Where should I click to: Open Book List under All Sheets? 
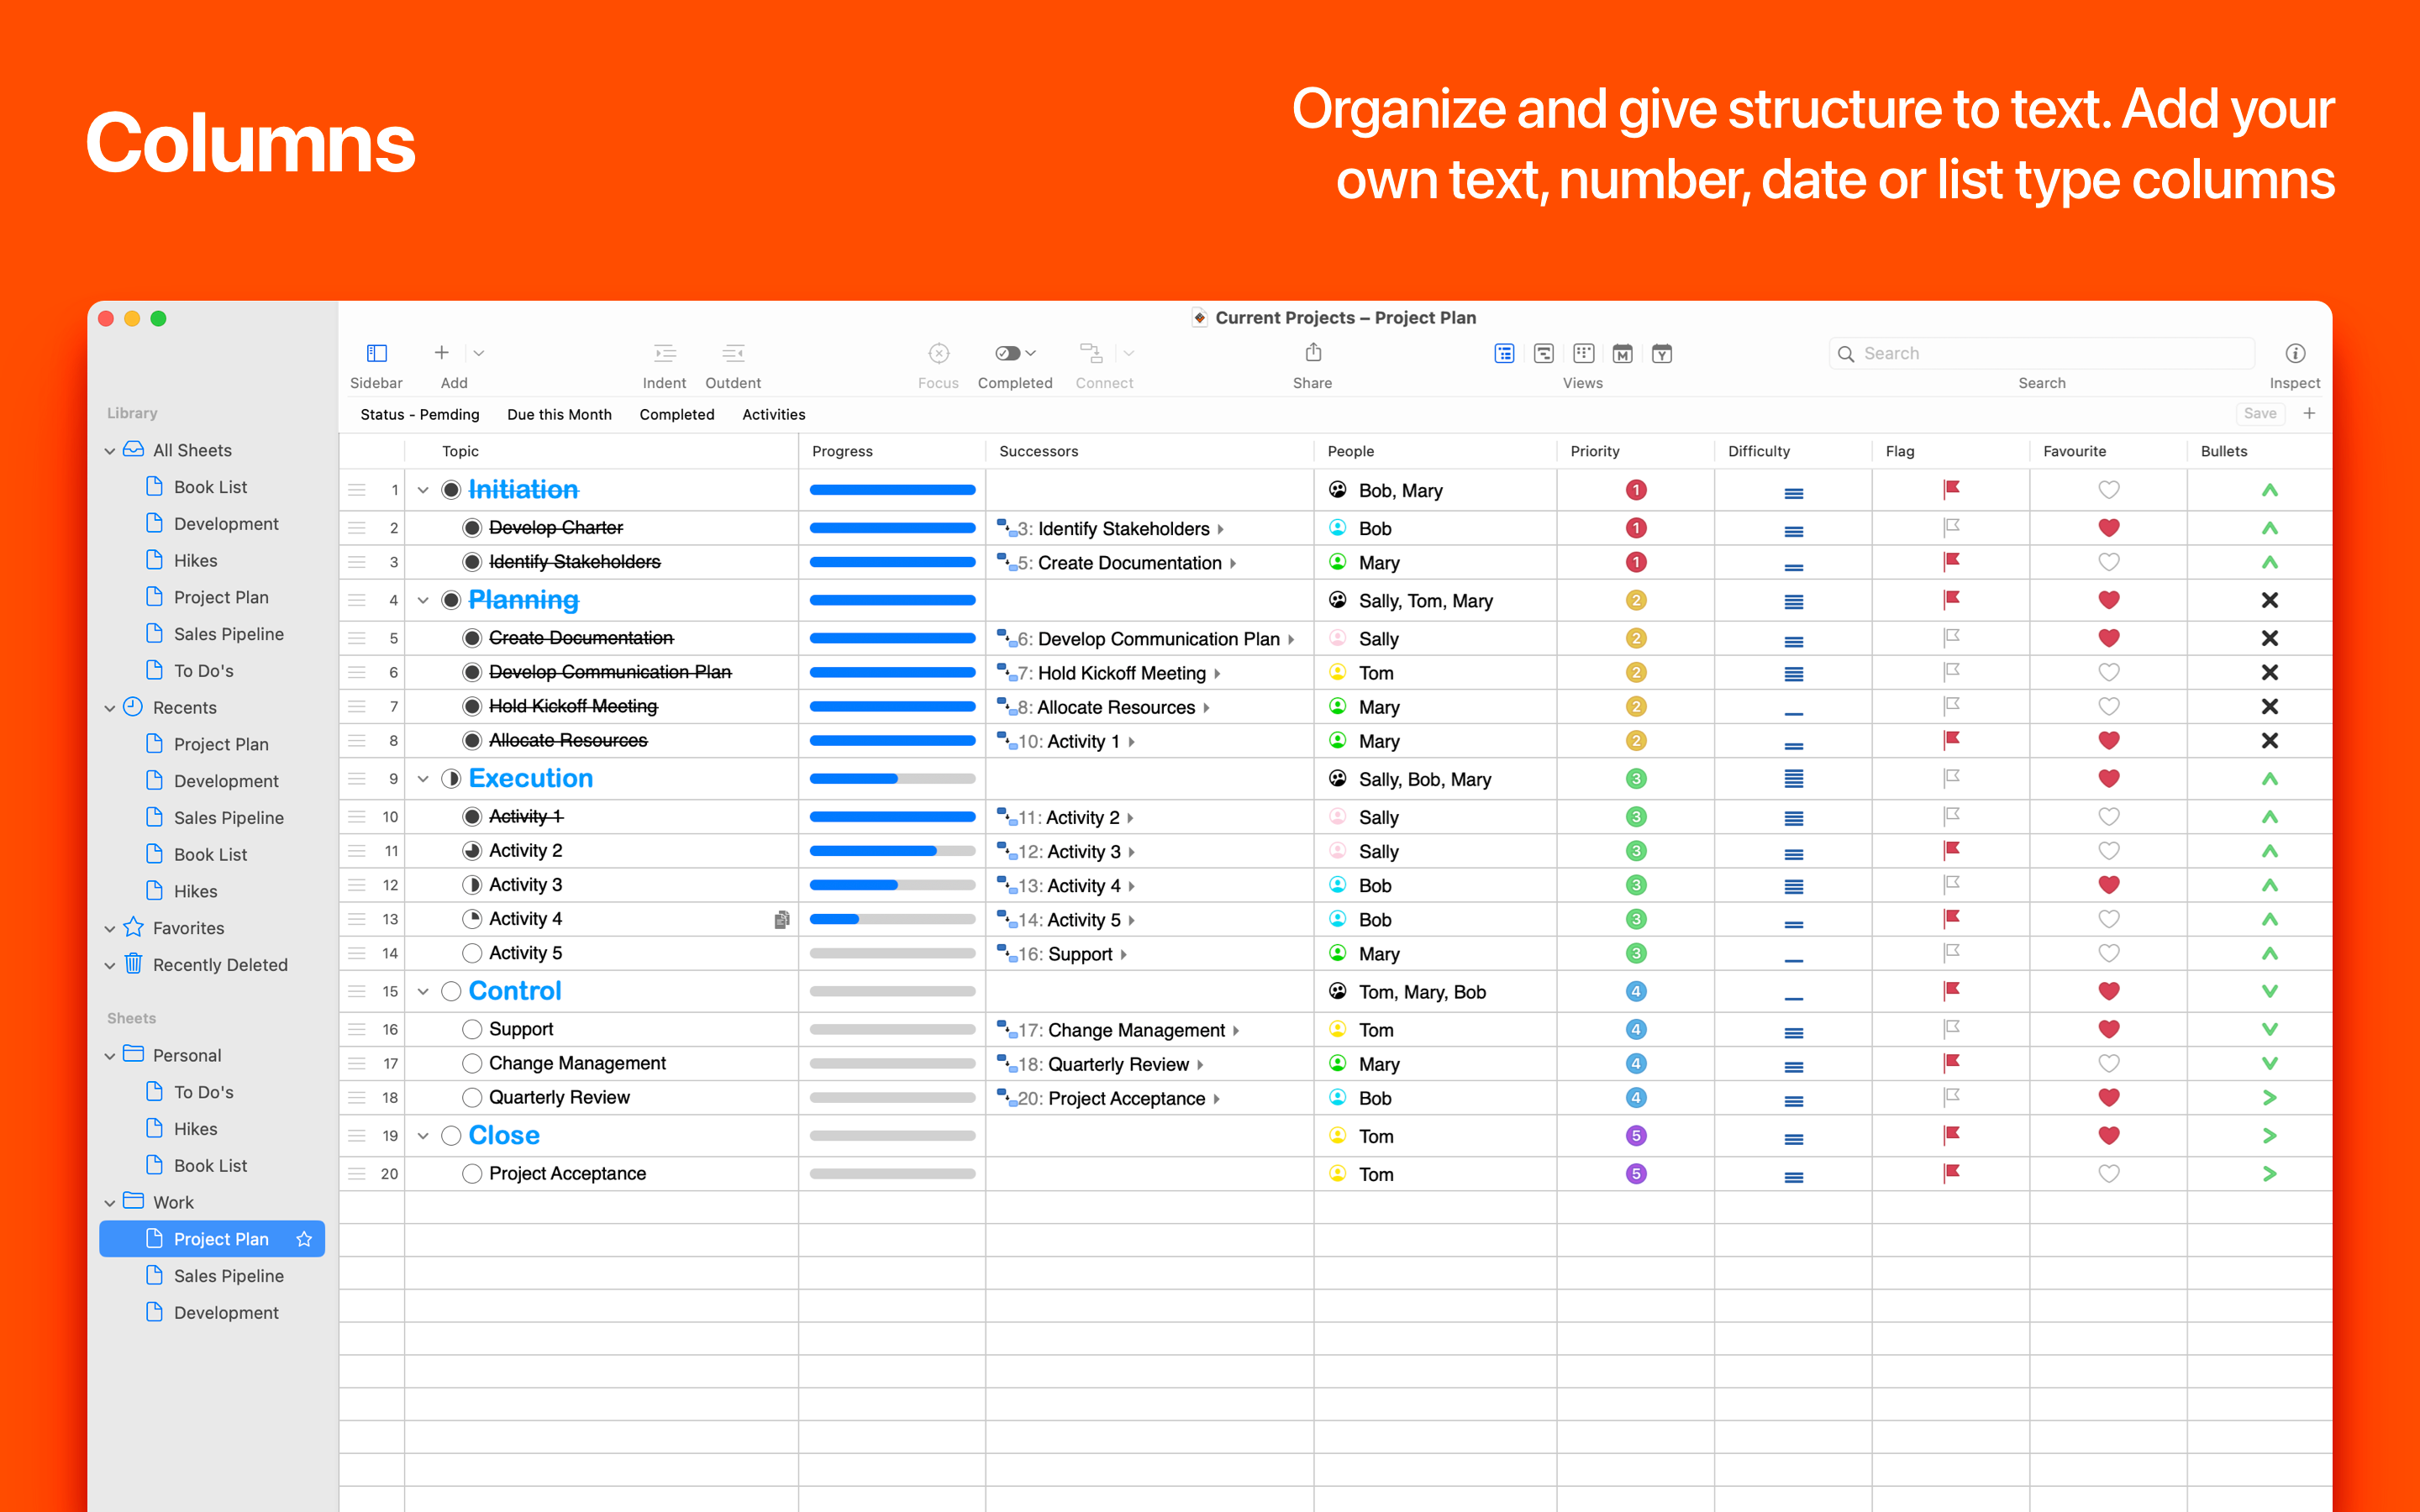pos(210,487)
